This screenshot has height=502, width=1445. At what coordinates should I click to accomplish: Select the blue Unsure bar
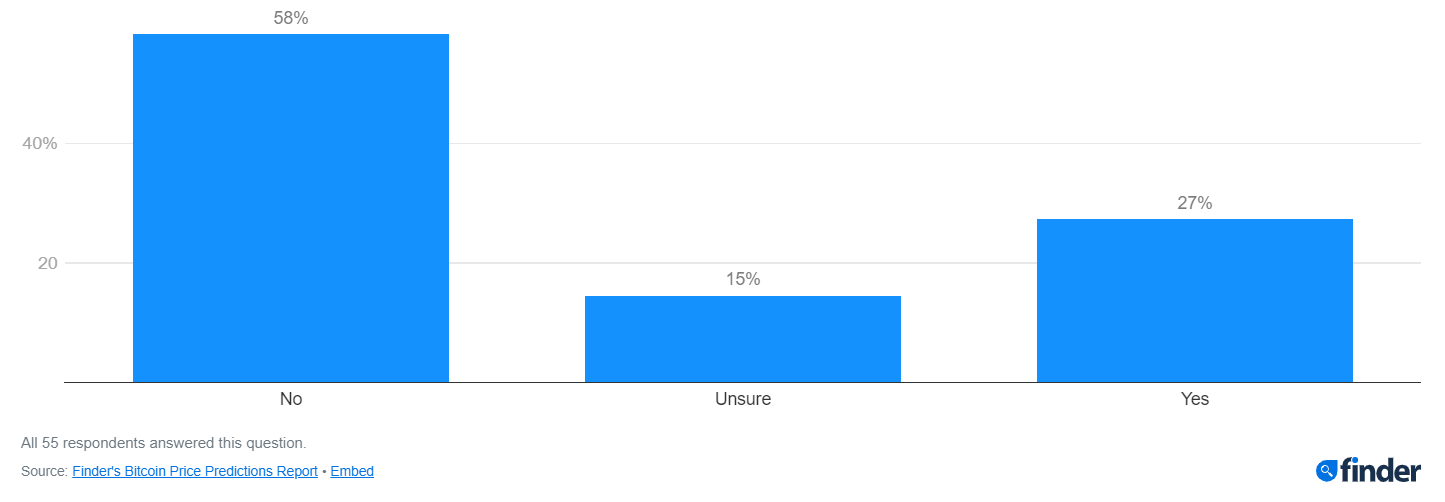pyautogui.click(x=743, y=339)
